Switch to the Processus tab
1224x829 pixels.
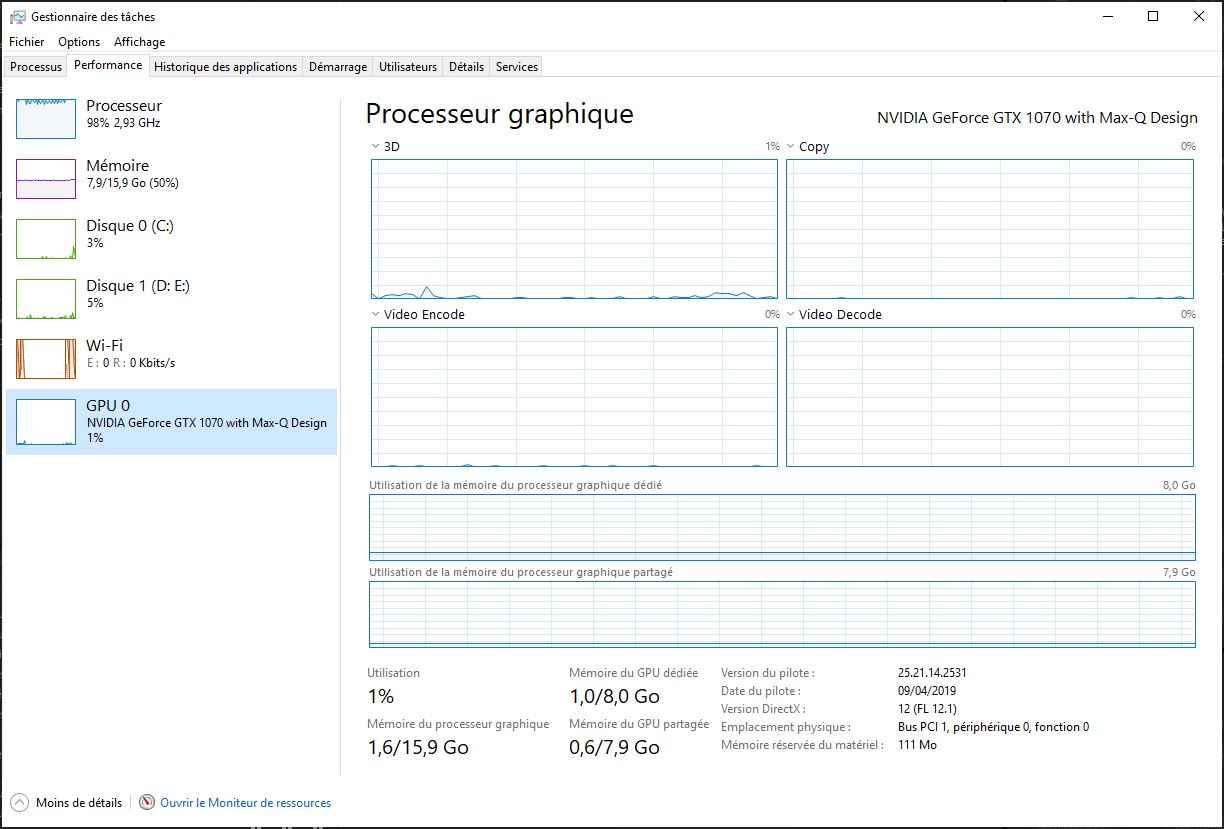[x=36, y=67]
